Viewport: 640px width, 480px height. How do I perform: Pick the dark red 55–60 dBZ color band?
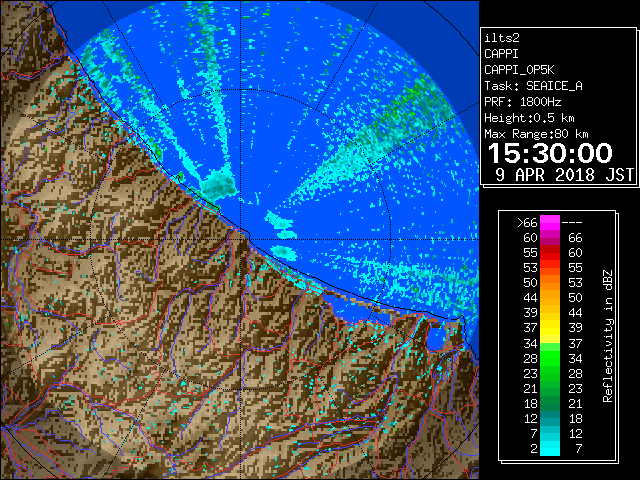[x=550, y=253]
